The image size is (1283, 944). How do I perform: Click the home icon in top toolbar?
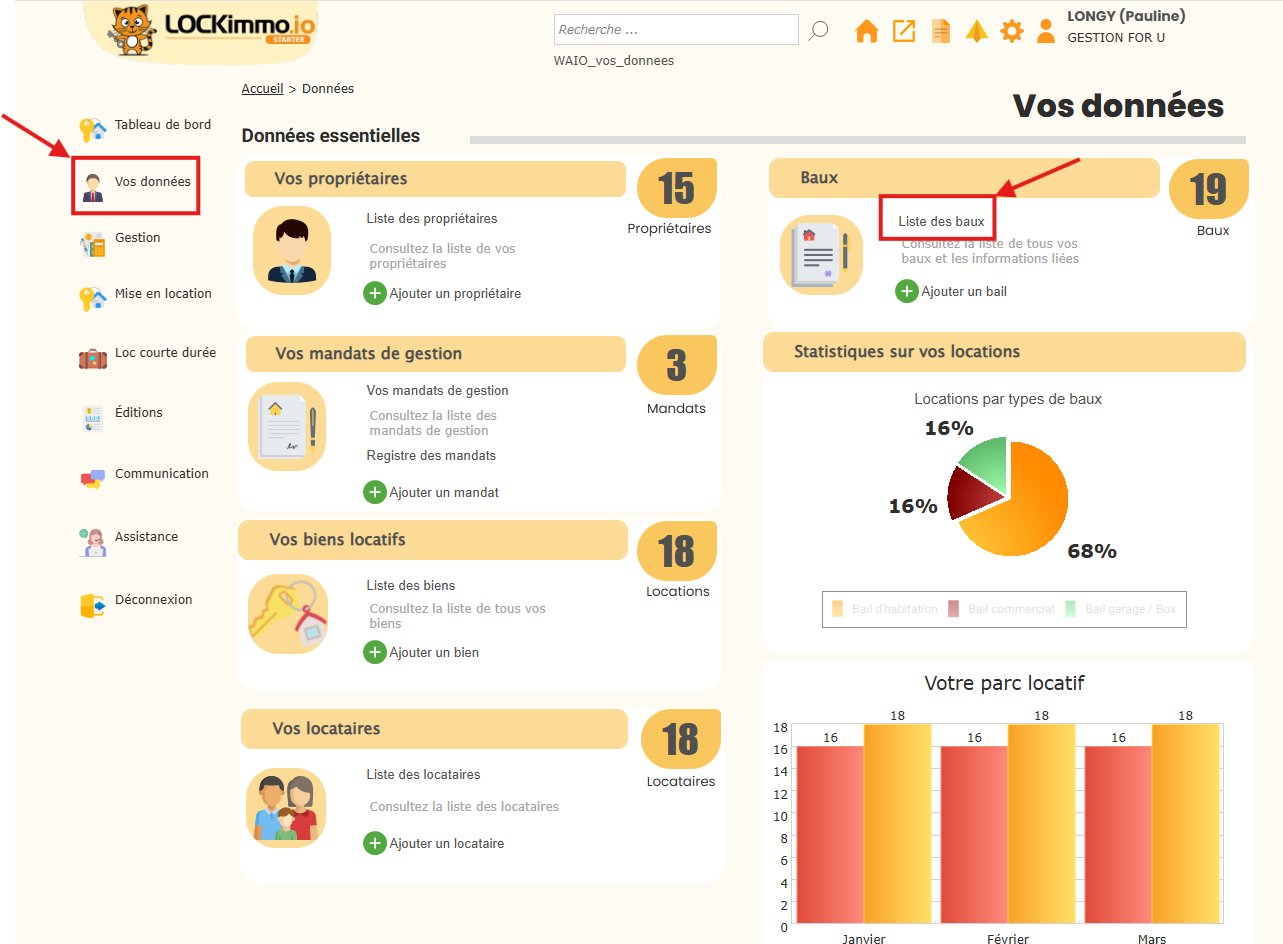(867, 31)
